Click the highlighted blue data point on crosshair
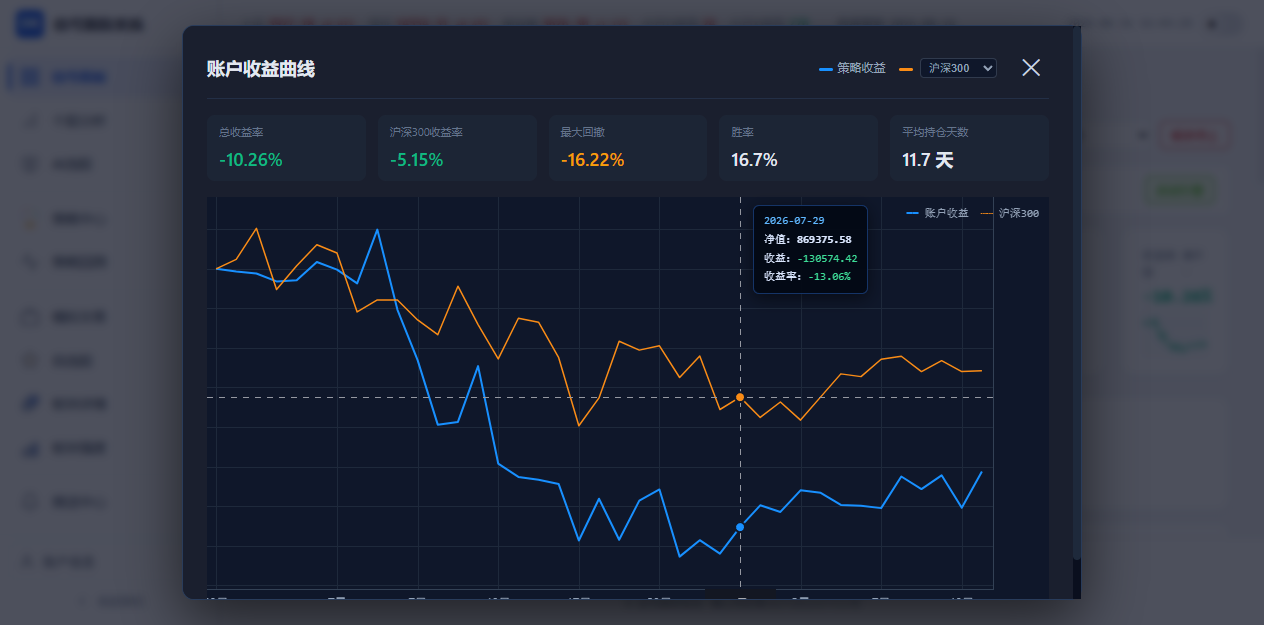1264x625 pixels. click(x=740, y=527)
